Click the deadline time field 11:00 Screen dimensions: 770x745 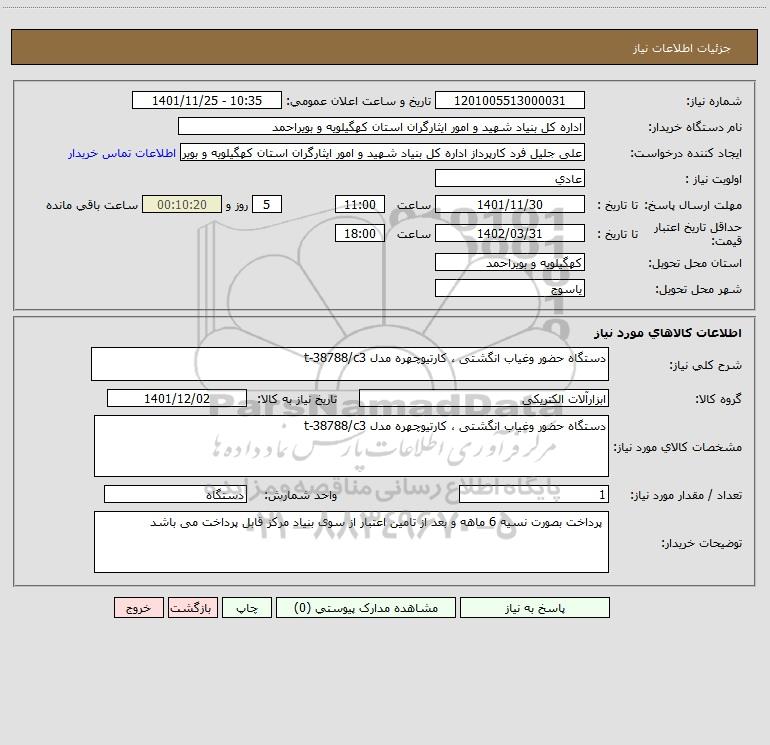pos(359,204)
